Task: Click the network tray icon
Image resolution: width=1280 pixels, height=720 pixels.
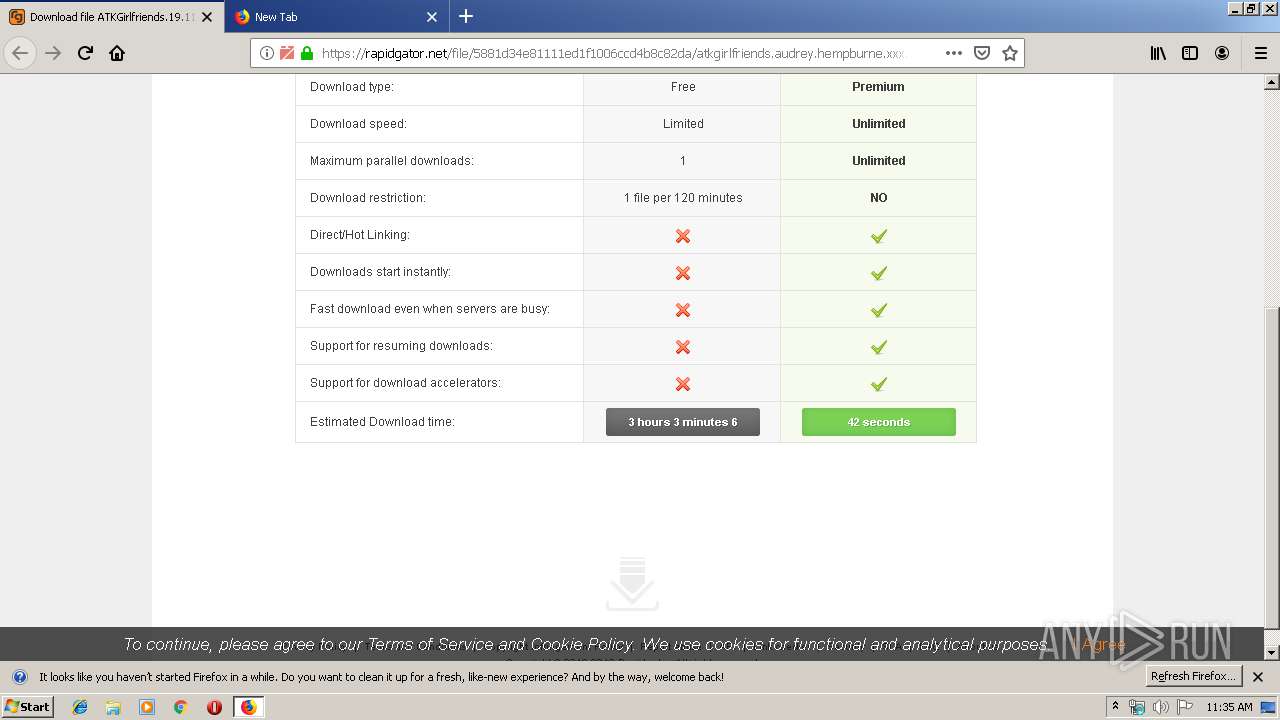Action: click(1137, 707)
